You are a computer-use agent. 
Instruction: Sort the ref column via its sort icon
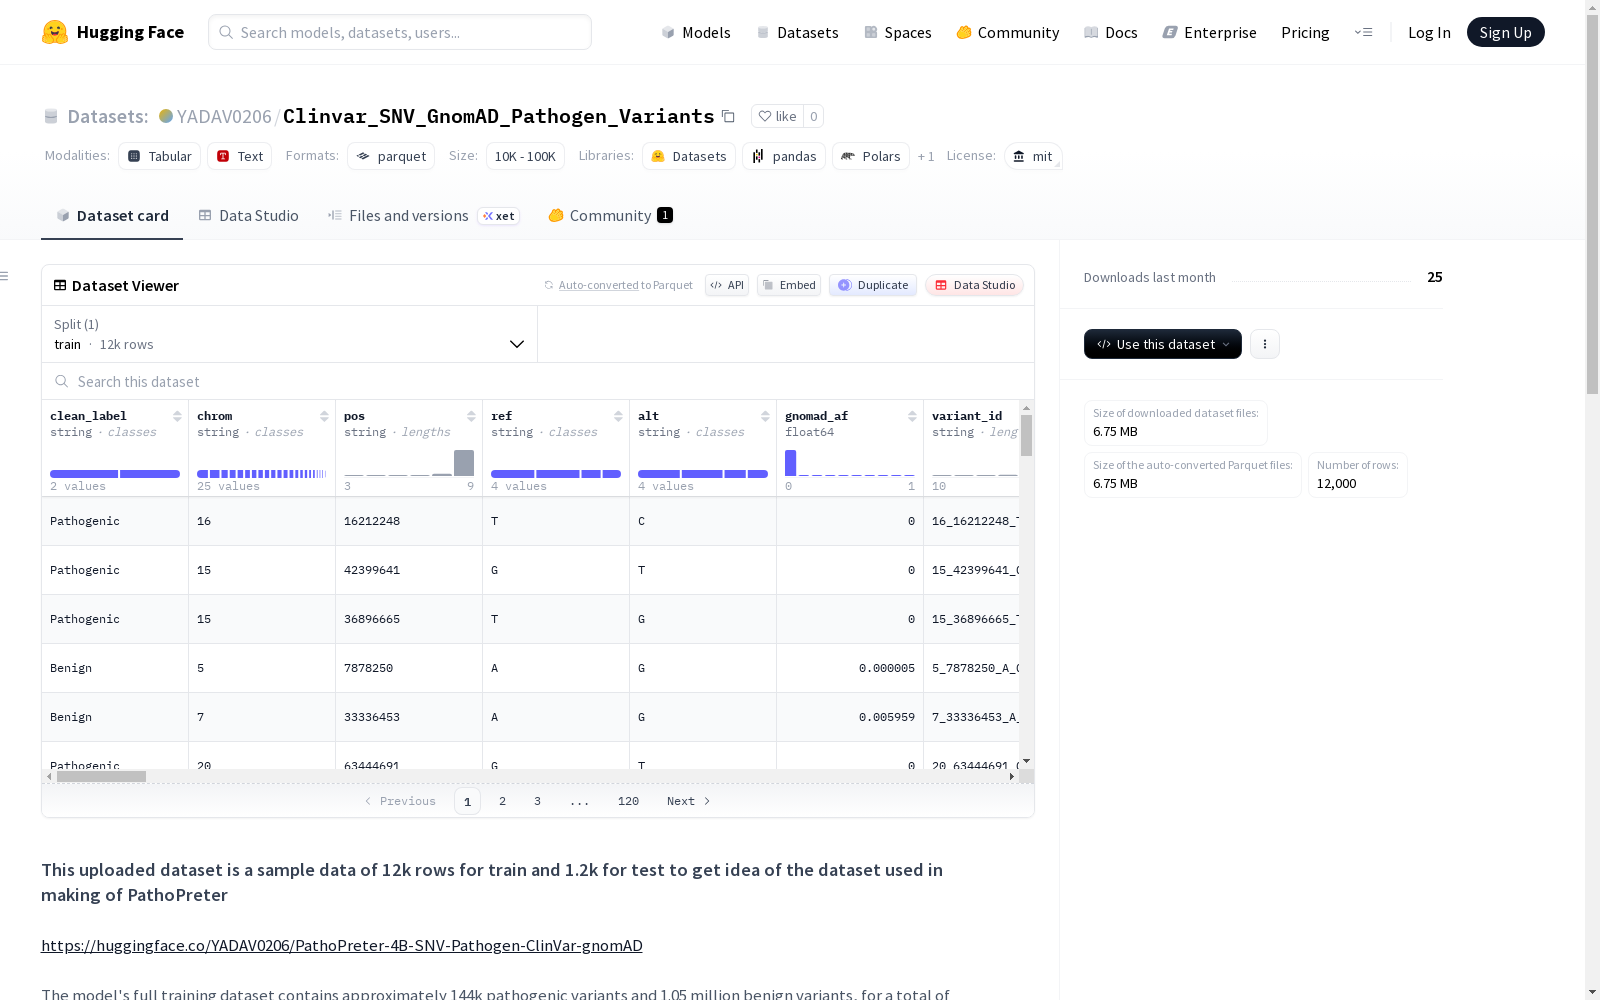[618, 416]
